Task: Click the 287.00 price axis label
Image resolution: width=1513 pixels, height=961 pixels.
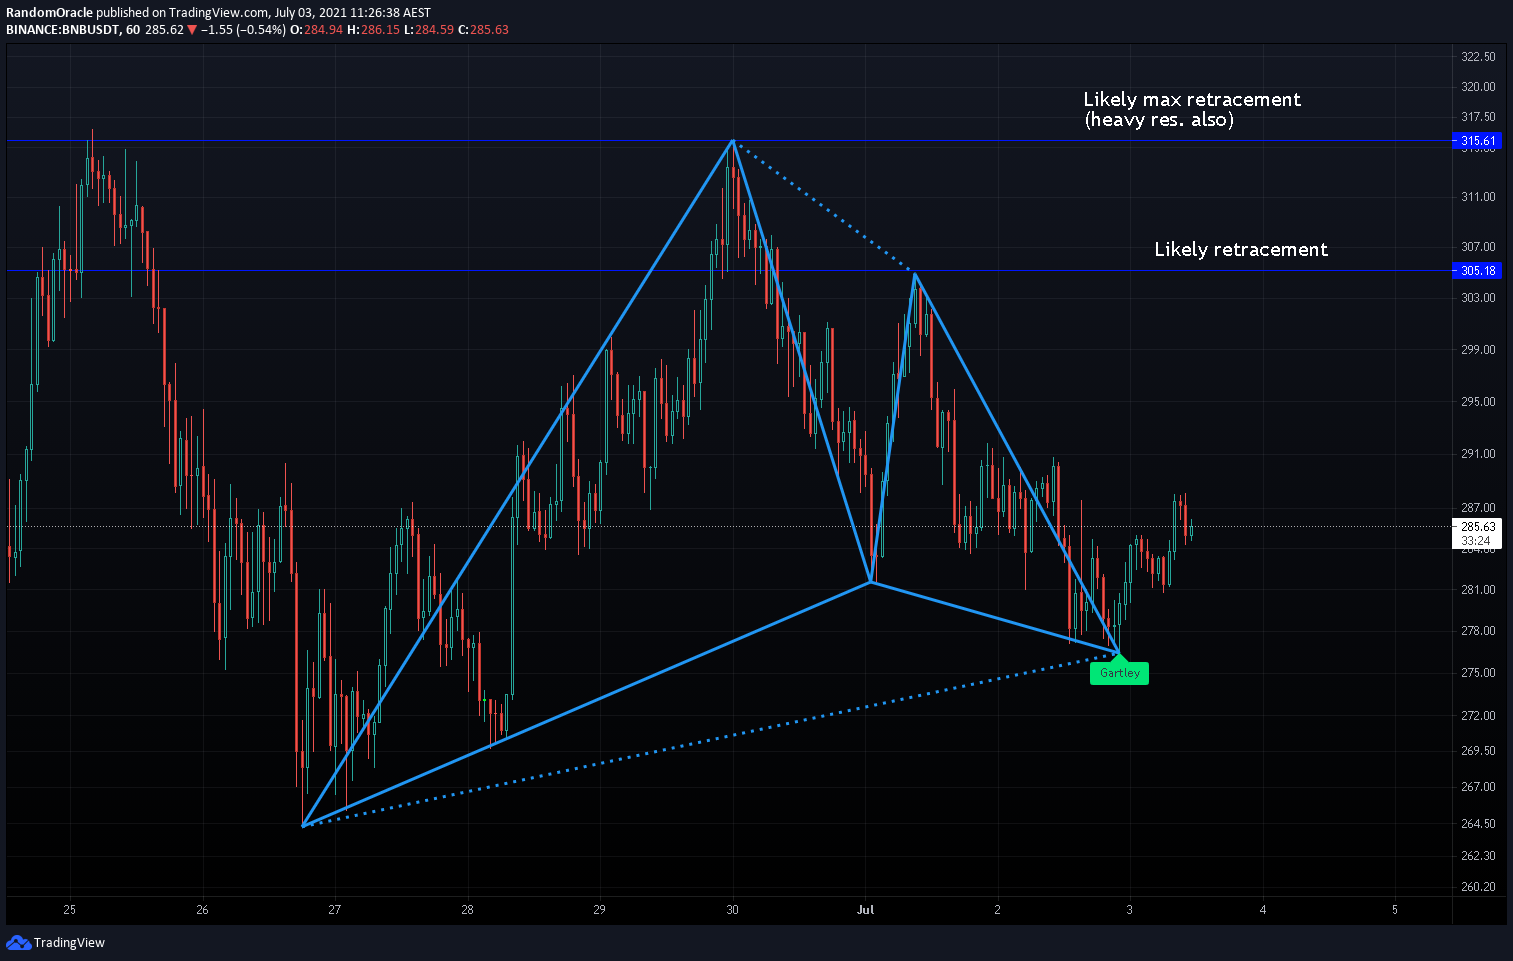Action: tap(1478, 508)
